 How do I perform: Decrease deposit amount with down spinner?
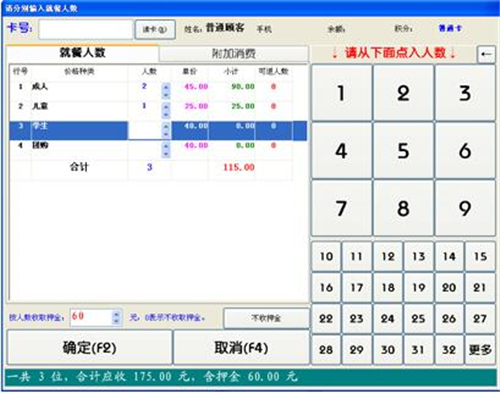[116, 321]
